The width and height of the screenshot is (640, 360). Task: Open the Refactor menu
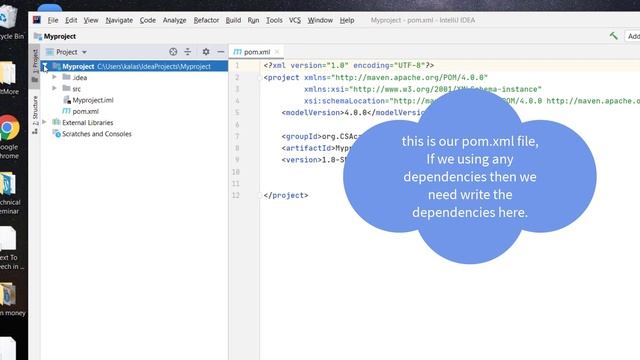(206, 20)
